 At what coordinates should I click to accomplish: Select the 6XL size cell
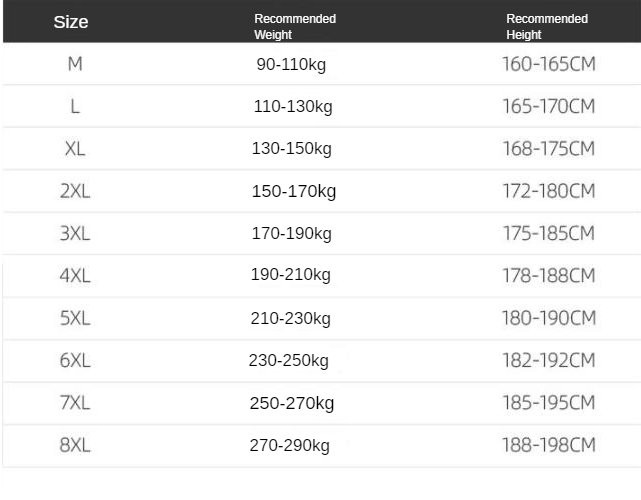[75, 361]
